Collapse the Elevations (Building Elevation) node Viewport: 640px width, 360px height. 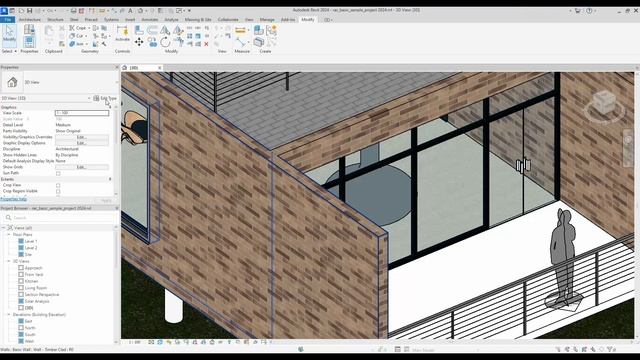tap(9, 315)
